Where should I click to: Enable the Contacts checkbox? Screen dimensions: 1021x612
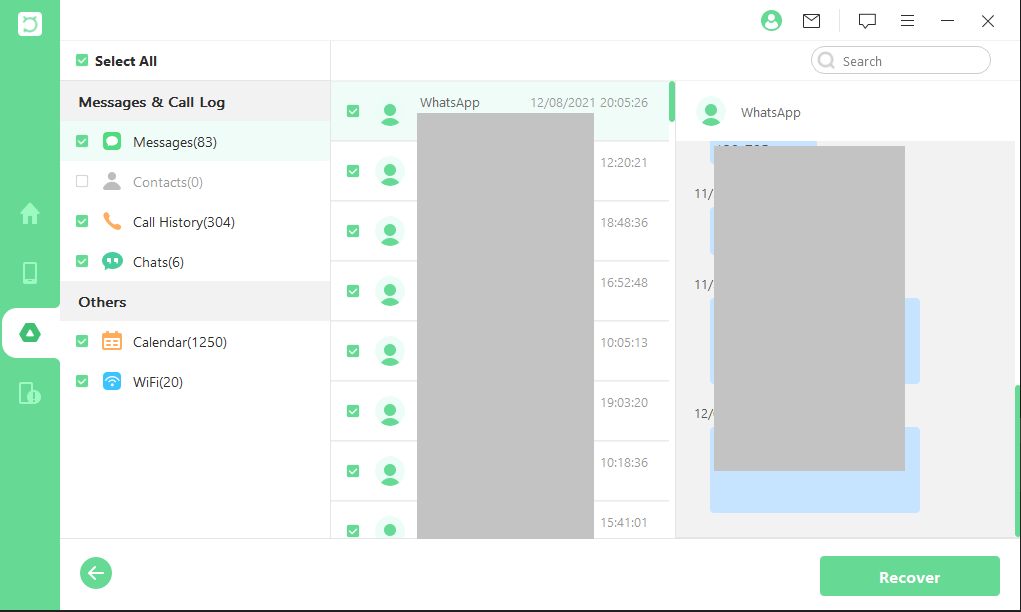point(82,182)
